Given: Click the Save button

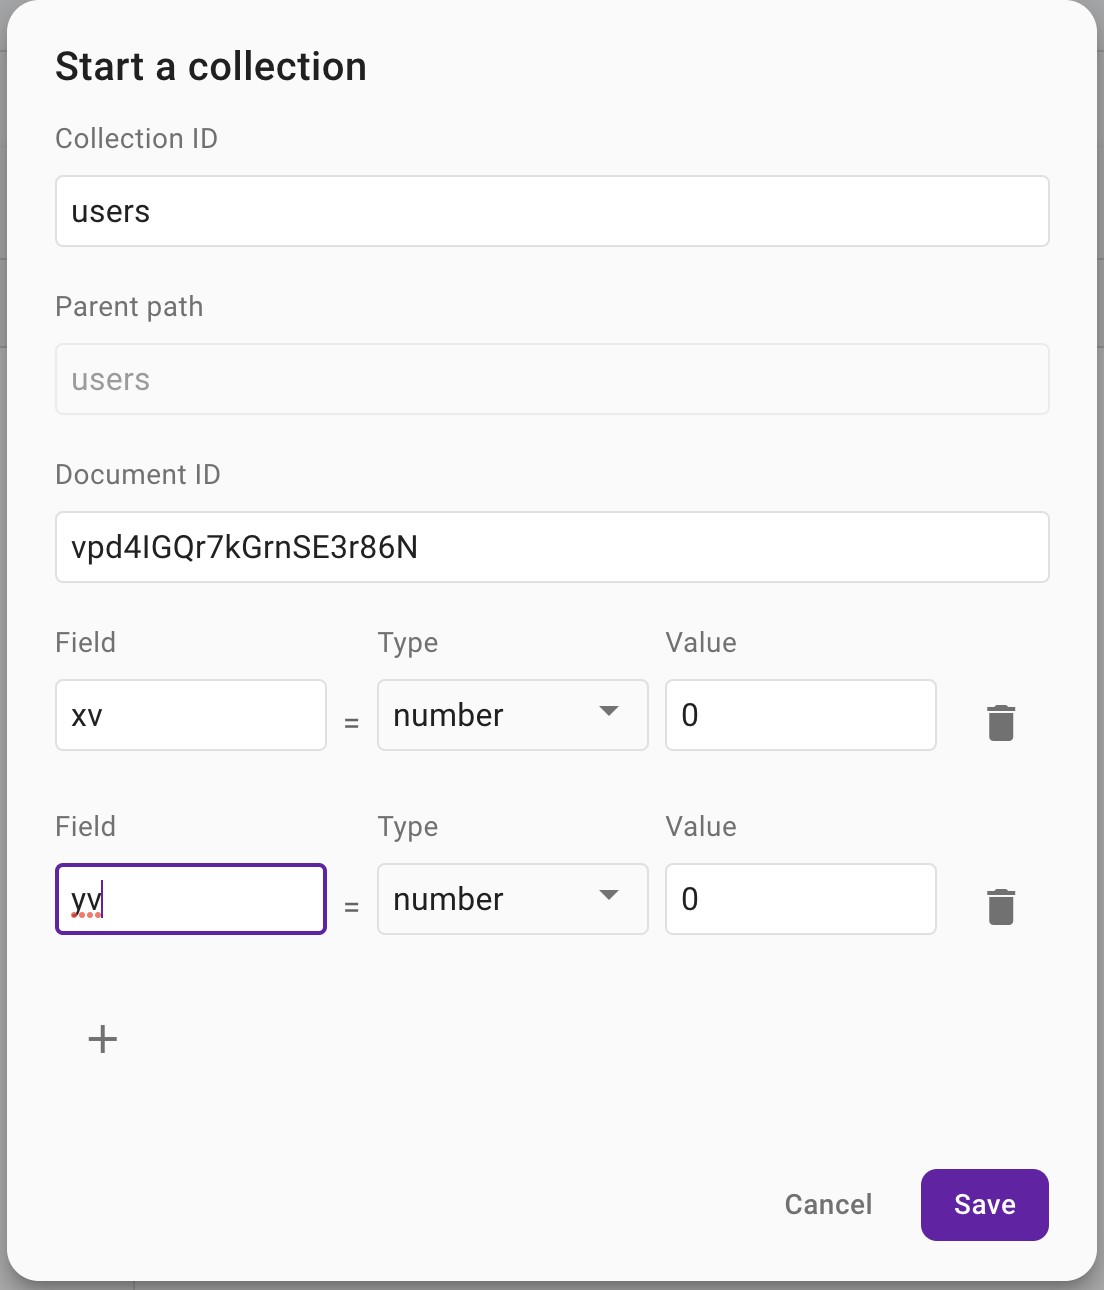Looking at the screenshot, I should [984, 1205].
